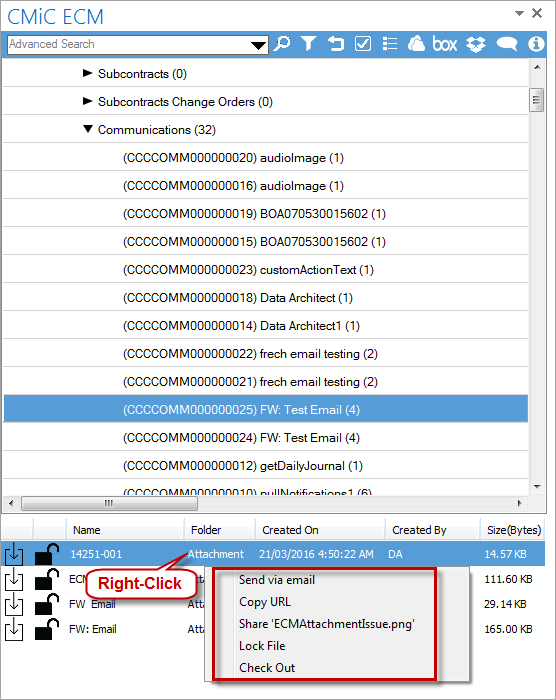The height and width of the screenshot is (700, 556).
Task: Click the info icon in toolbar
Action: (536, 44)
